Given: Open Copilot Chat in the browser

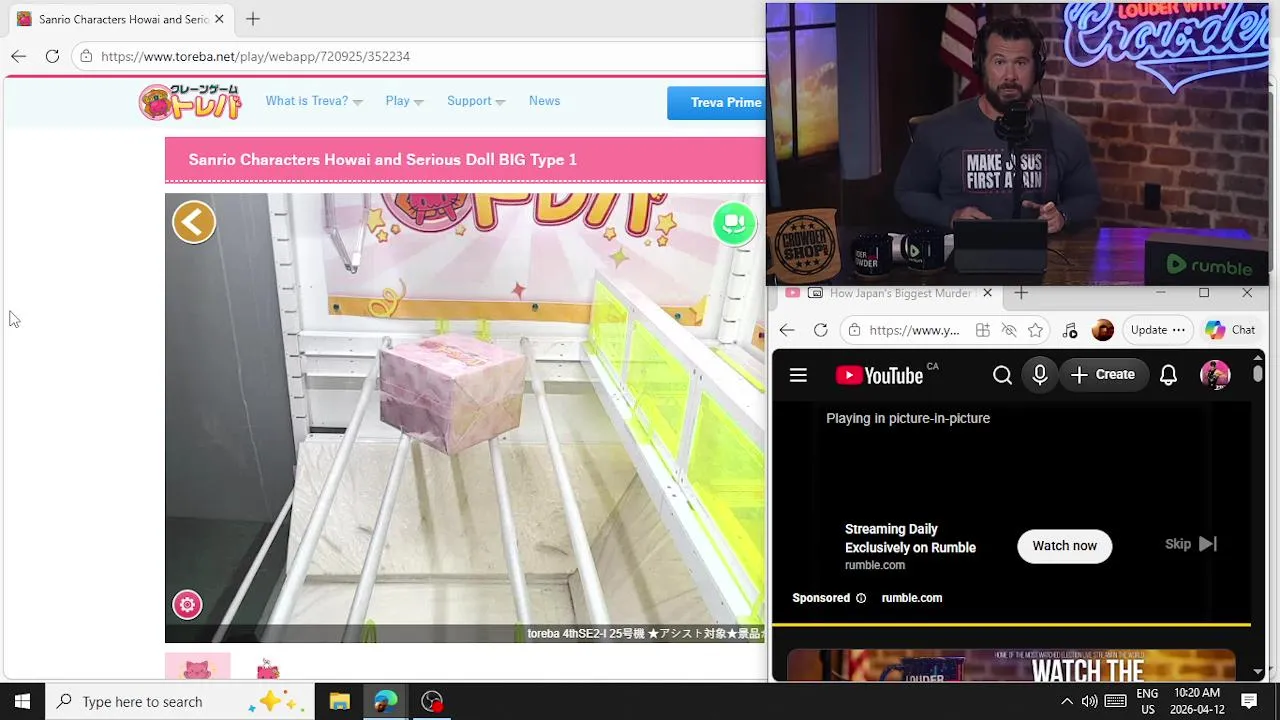Looking at the screenshot, I should pos(1231,330).
